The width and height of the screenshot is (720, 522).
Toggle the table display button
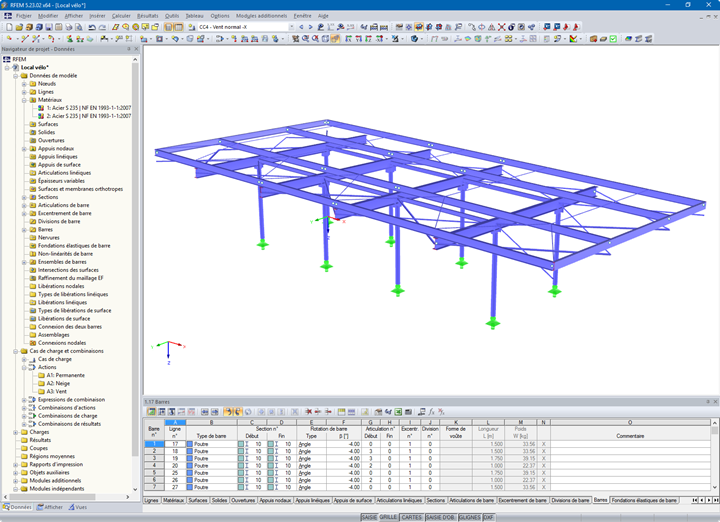pyautogui.click(x=179, y=27)
